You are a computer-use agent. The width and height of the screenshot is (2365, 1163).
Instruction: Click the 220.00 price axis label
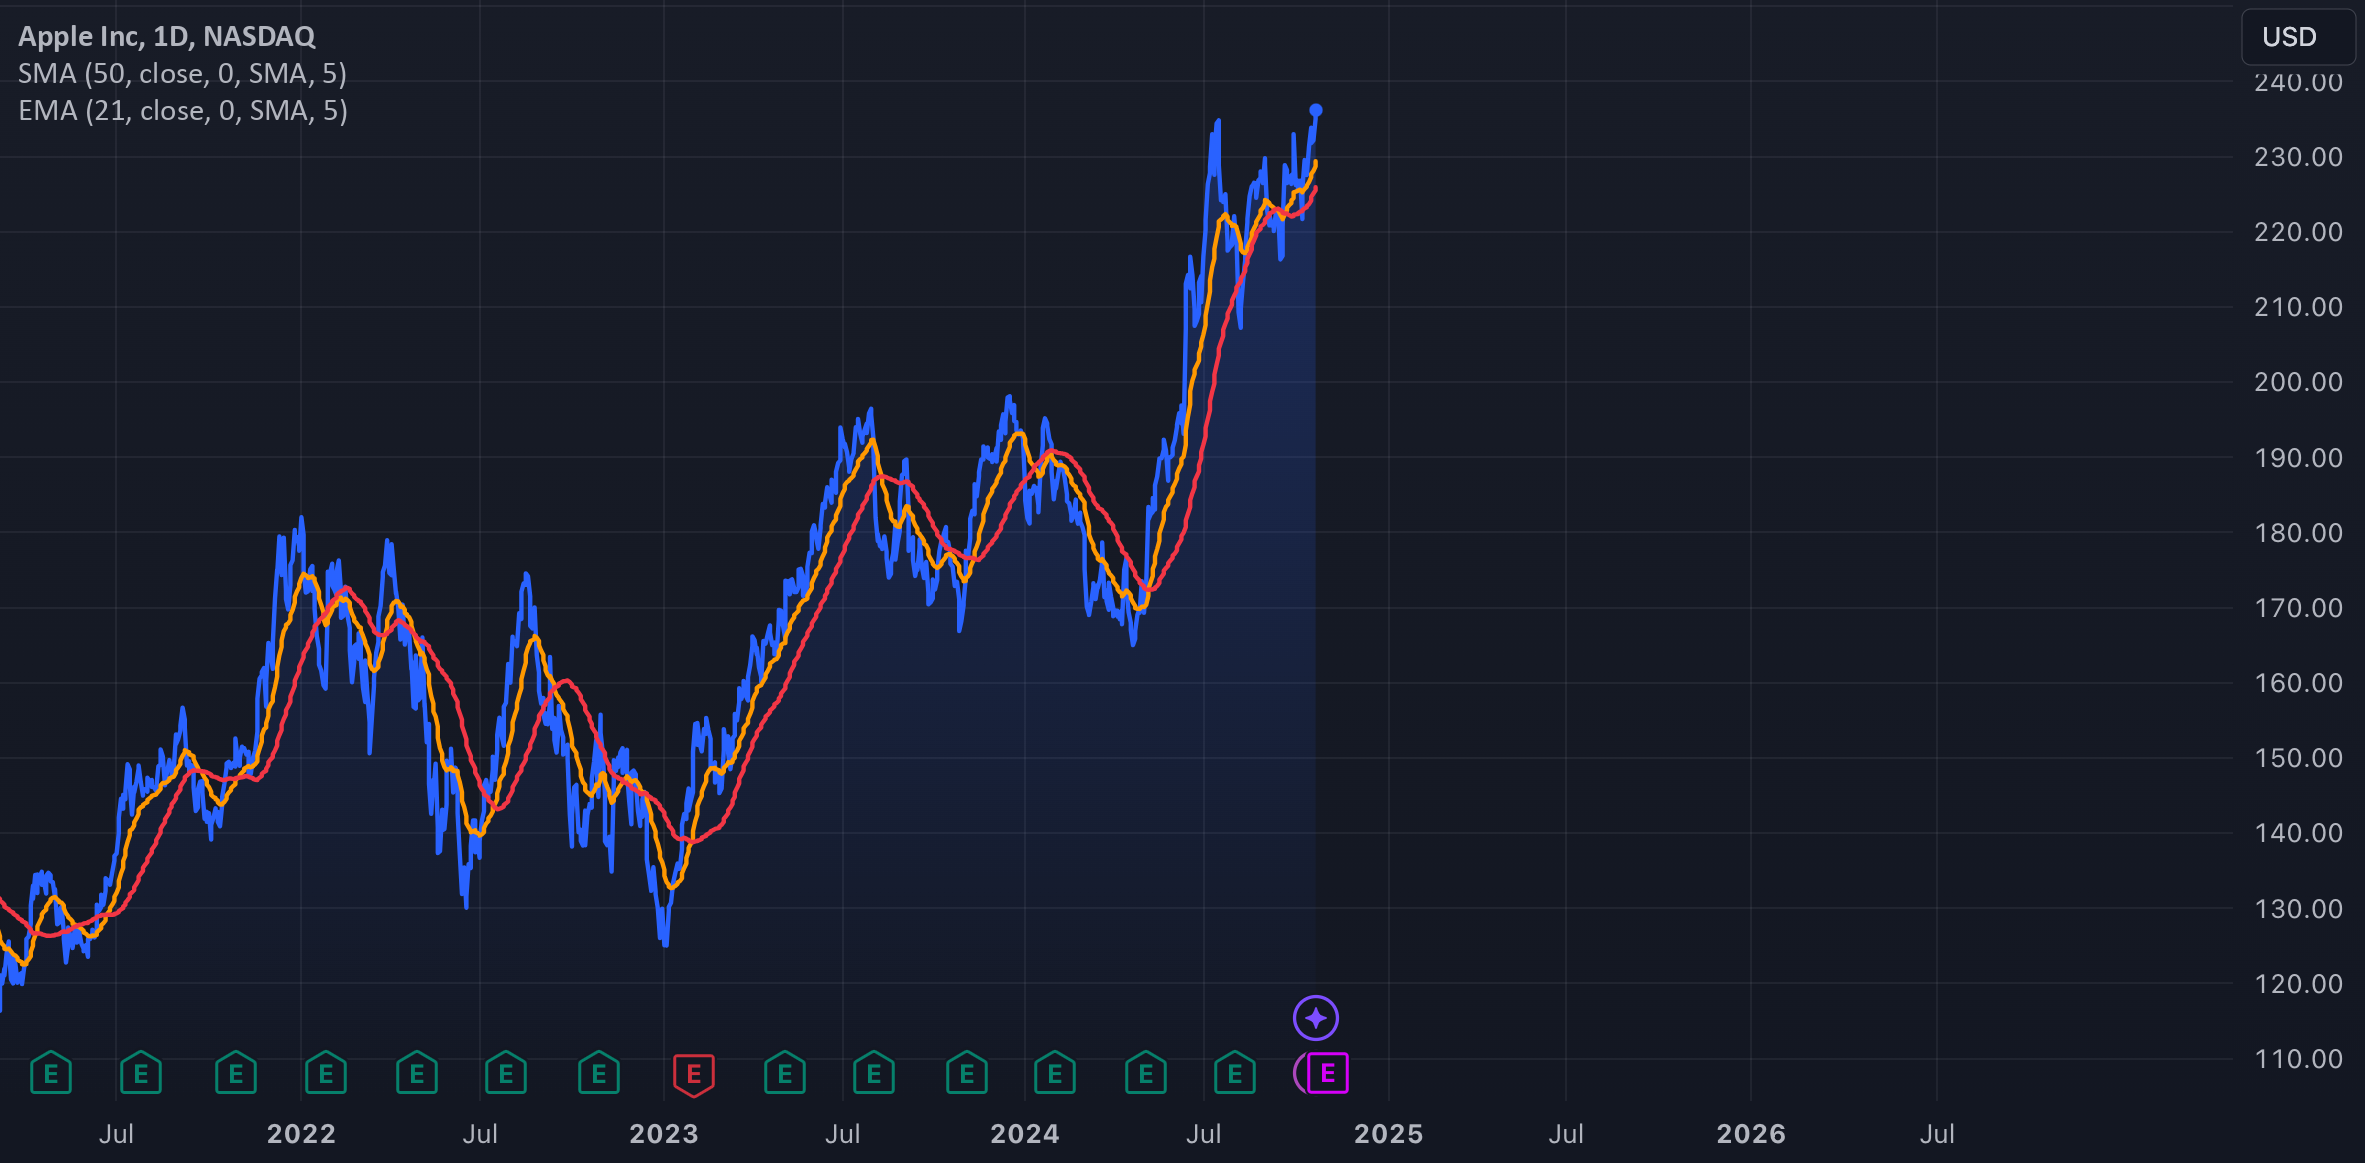point(2298,232)
